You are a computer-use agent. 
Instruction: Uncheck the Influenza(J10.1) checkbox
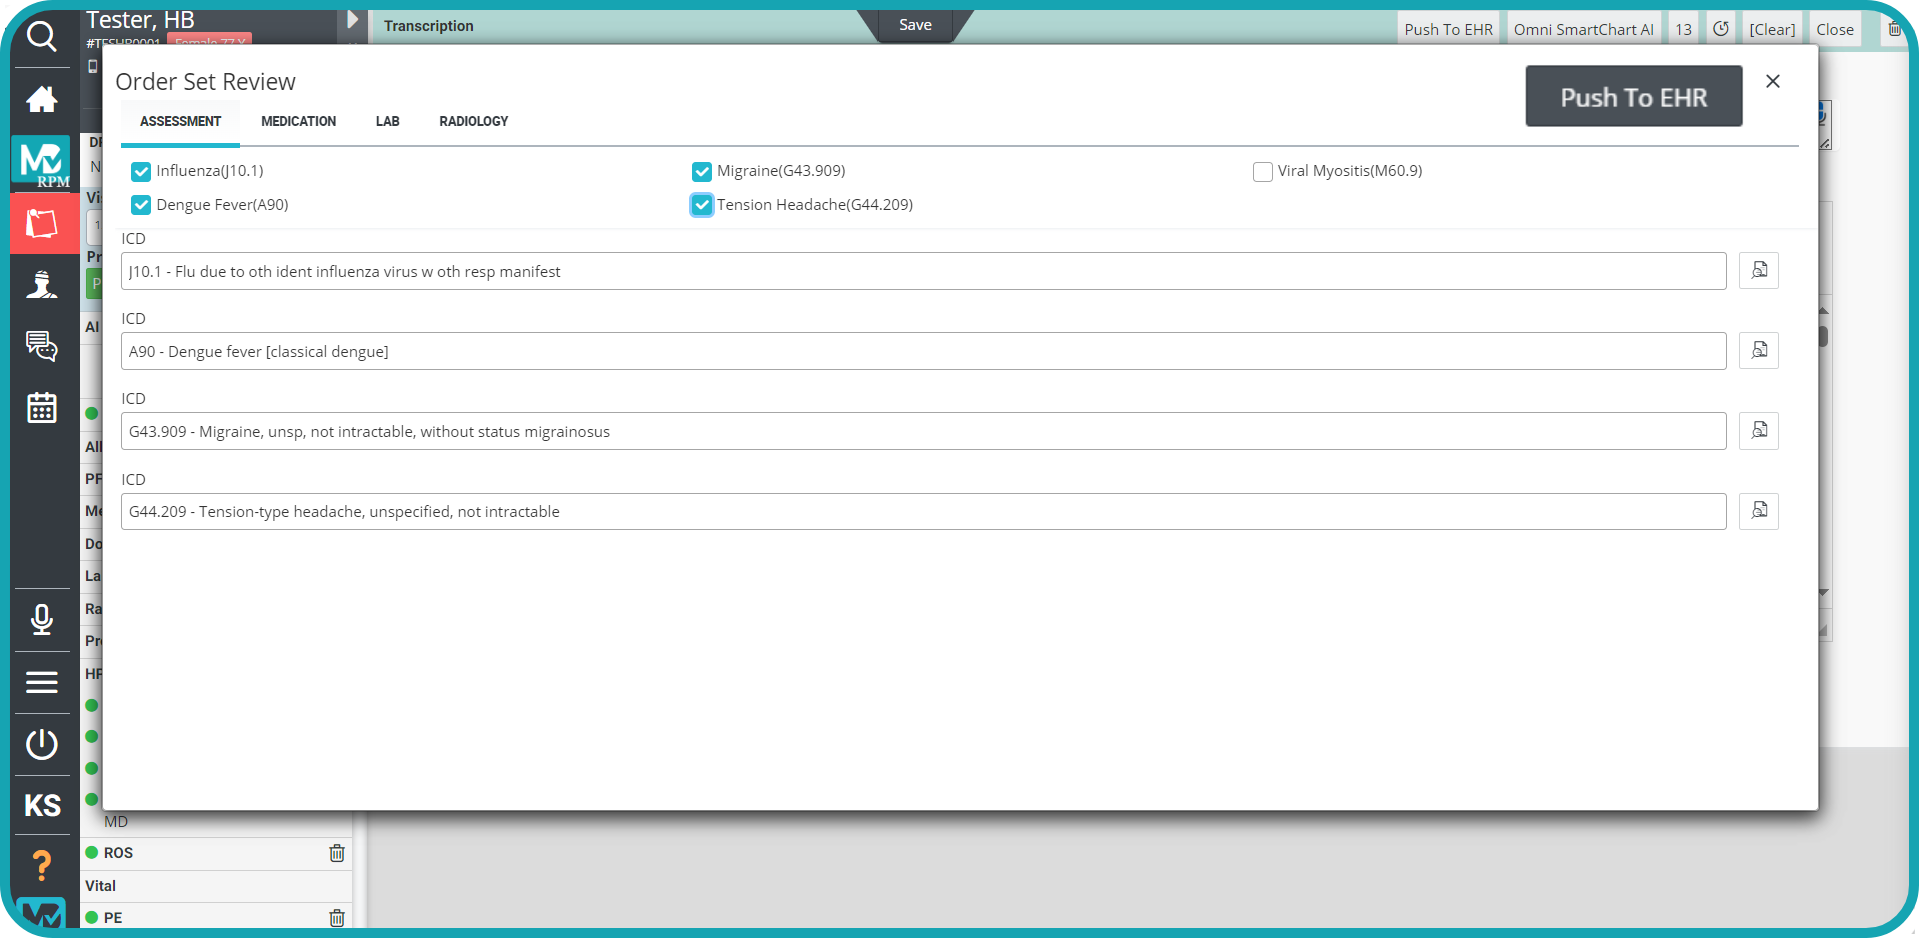click(141, 171)
